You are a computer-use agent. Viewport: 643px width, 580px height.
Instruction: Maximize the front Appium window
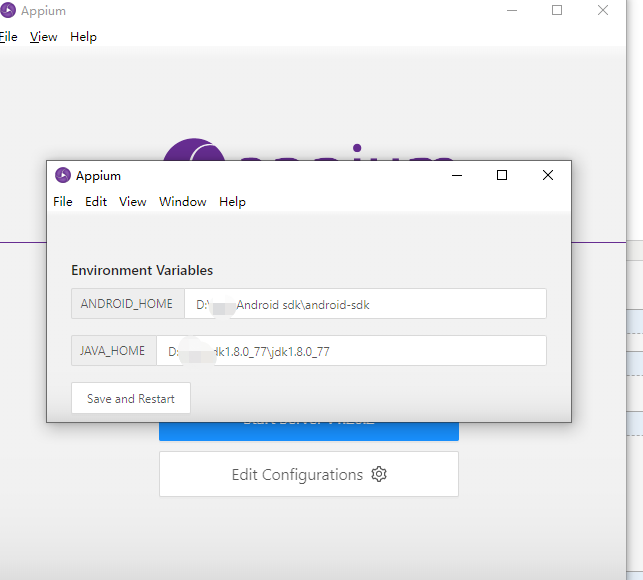(x=502, y=175)
